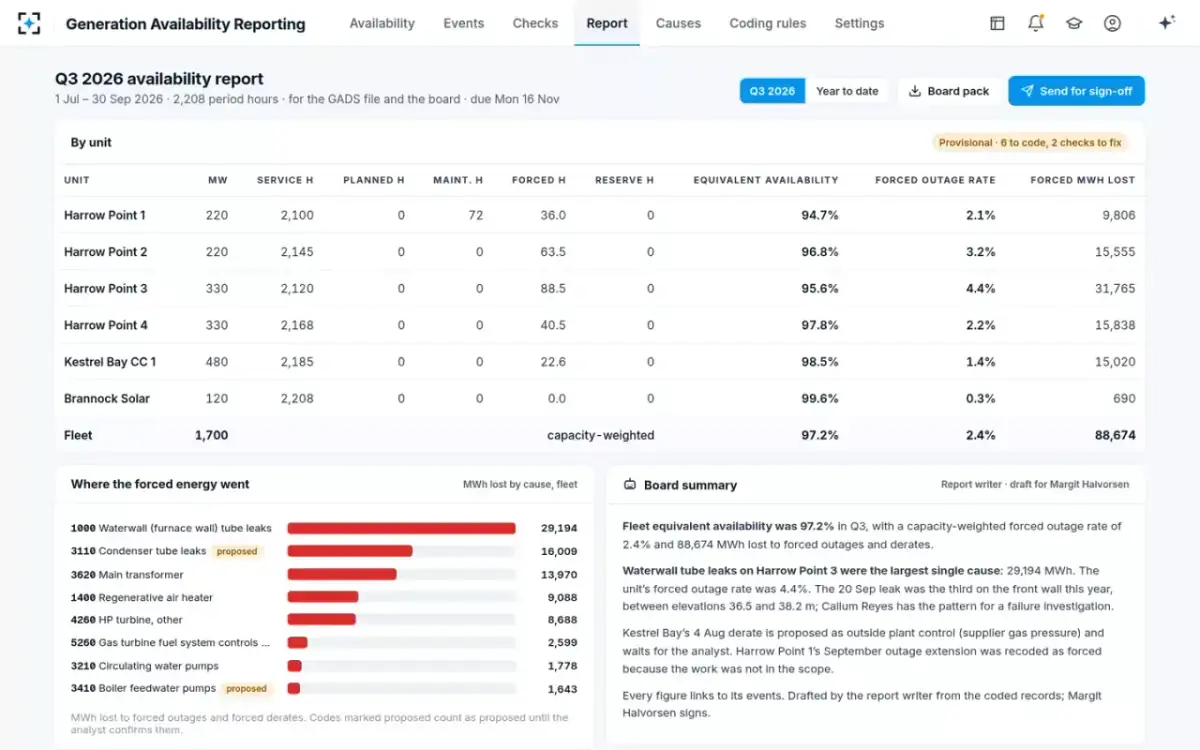The image size is (1200, 750).
Task: Click the 88,674 fleet MWh lost total
Action: [1114, 435]
